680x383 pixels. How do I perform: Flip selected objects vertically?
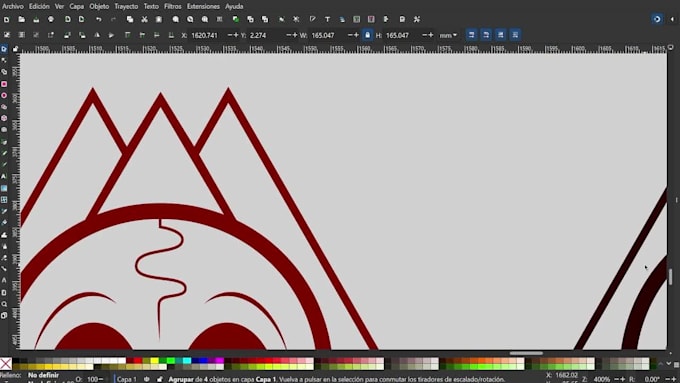tap(111, 35)
